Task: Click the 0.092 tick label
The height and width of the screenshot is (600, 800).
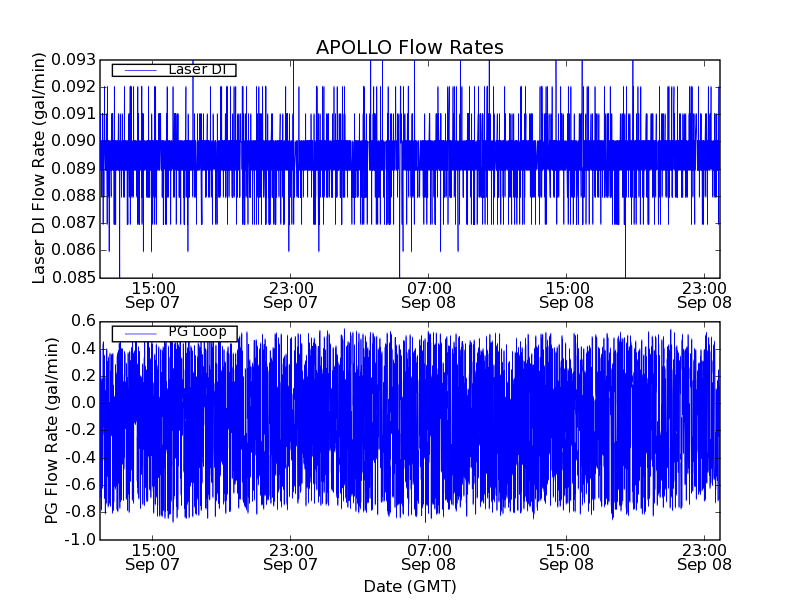Action: tap(73, 87)
